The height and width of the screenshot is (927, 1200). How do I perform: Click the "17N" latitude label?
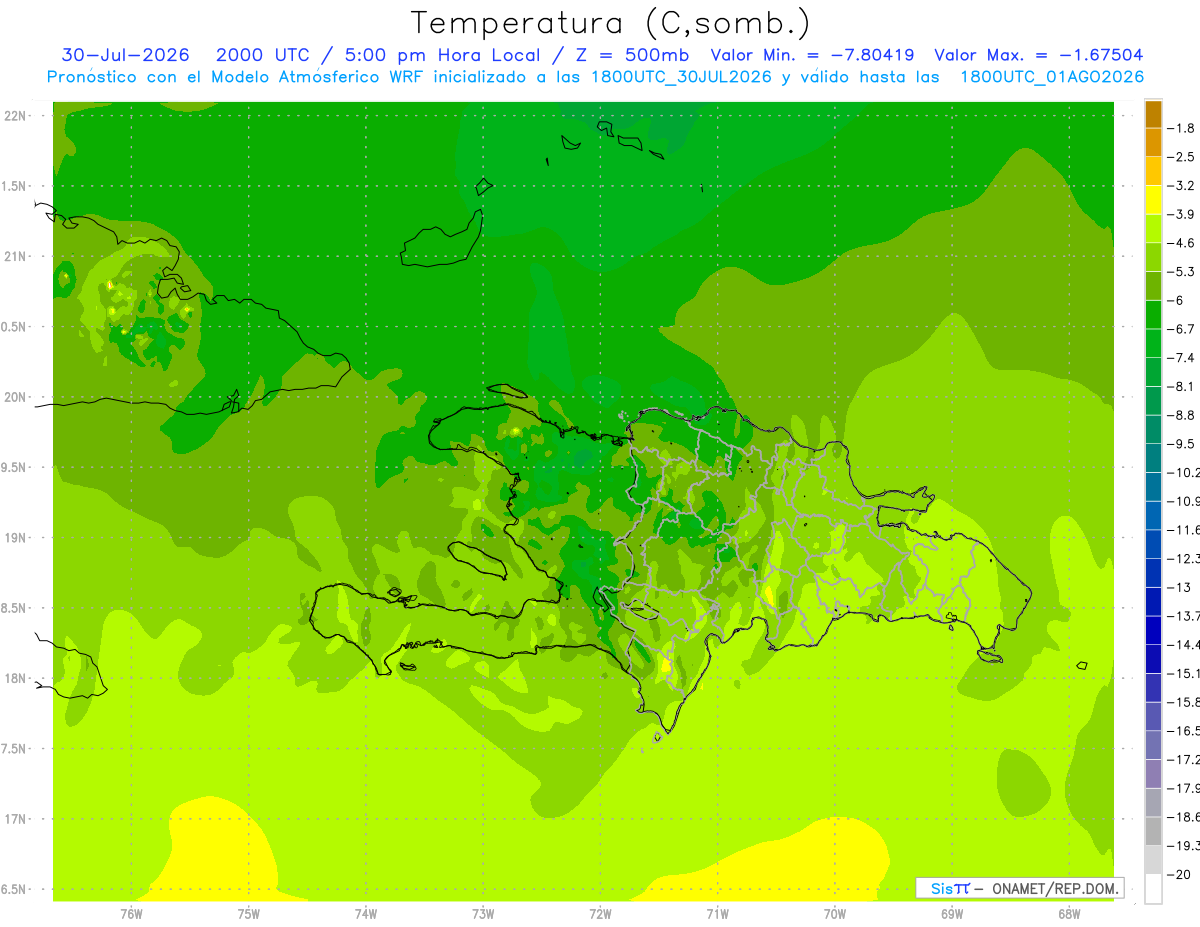[16, 819]
